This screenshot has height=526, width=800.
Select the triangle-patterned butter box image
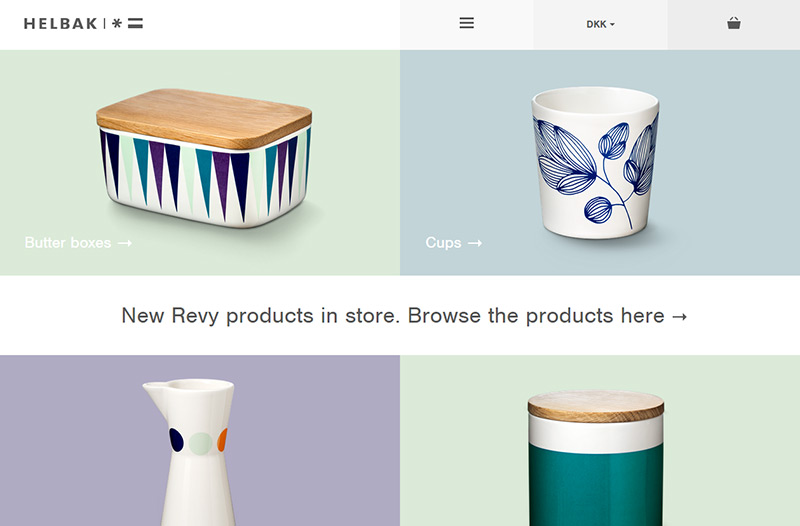204,158
